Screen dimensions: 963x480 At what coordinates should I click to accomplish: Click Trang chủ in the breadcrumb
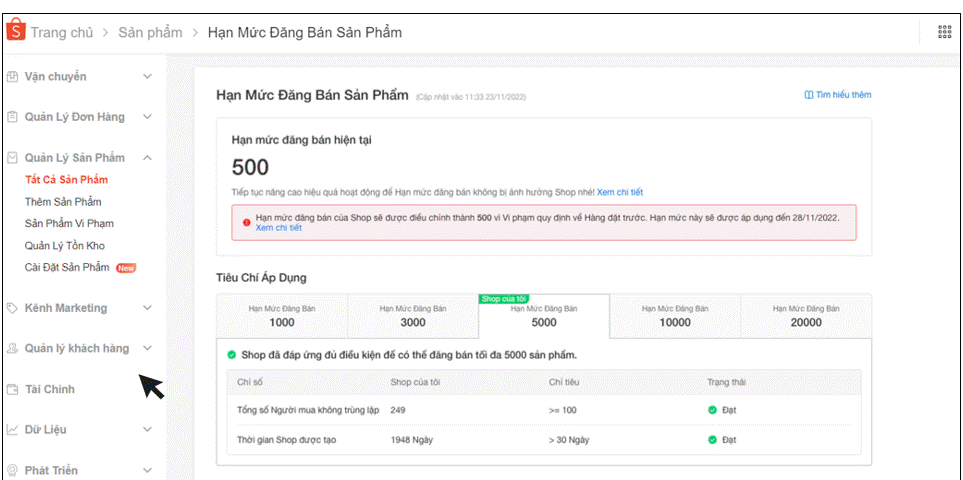click(61, 33)
